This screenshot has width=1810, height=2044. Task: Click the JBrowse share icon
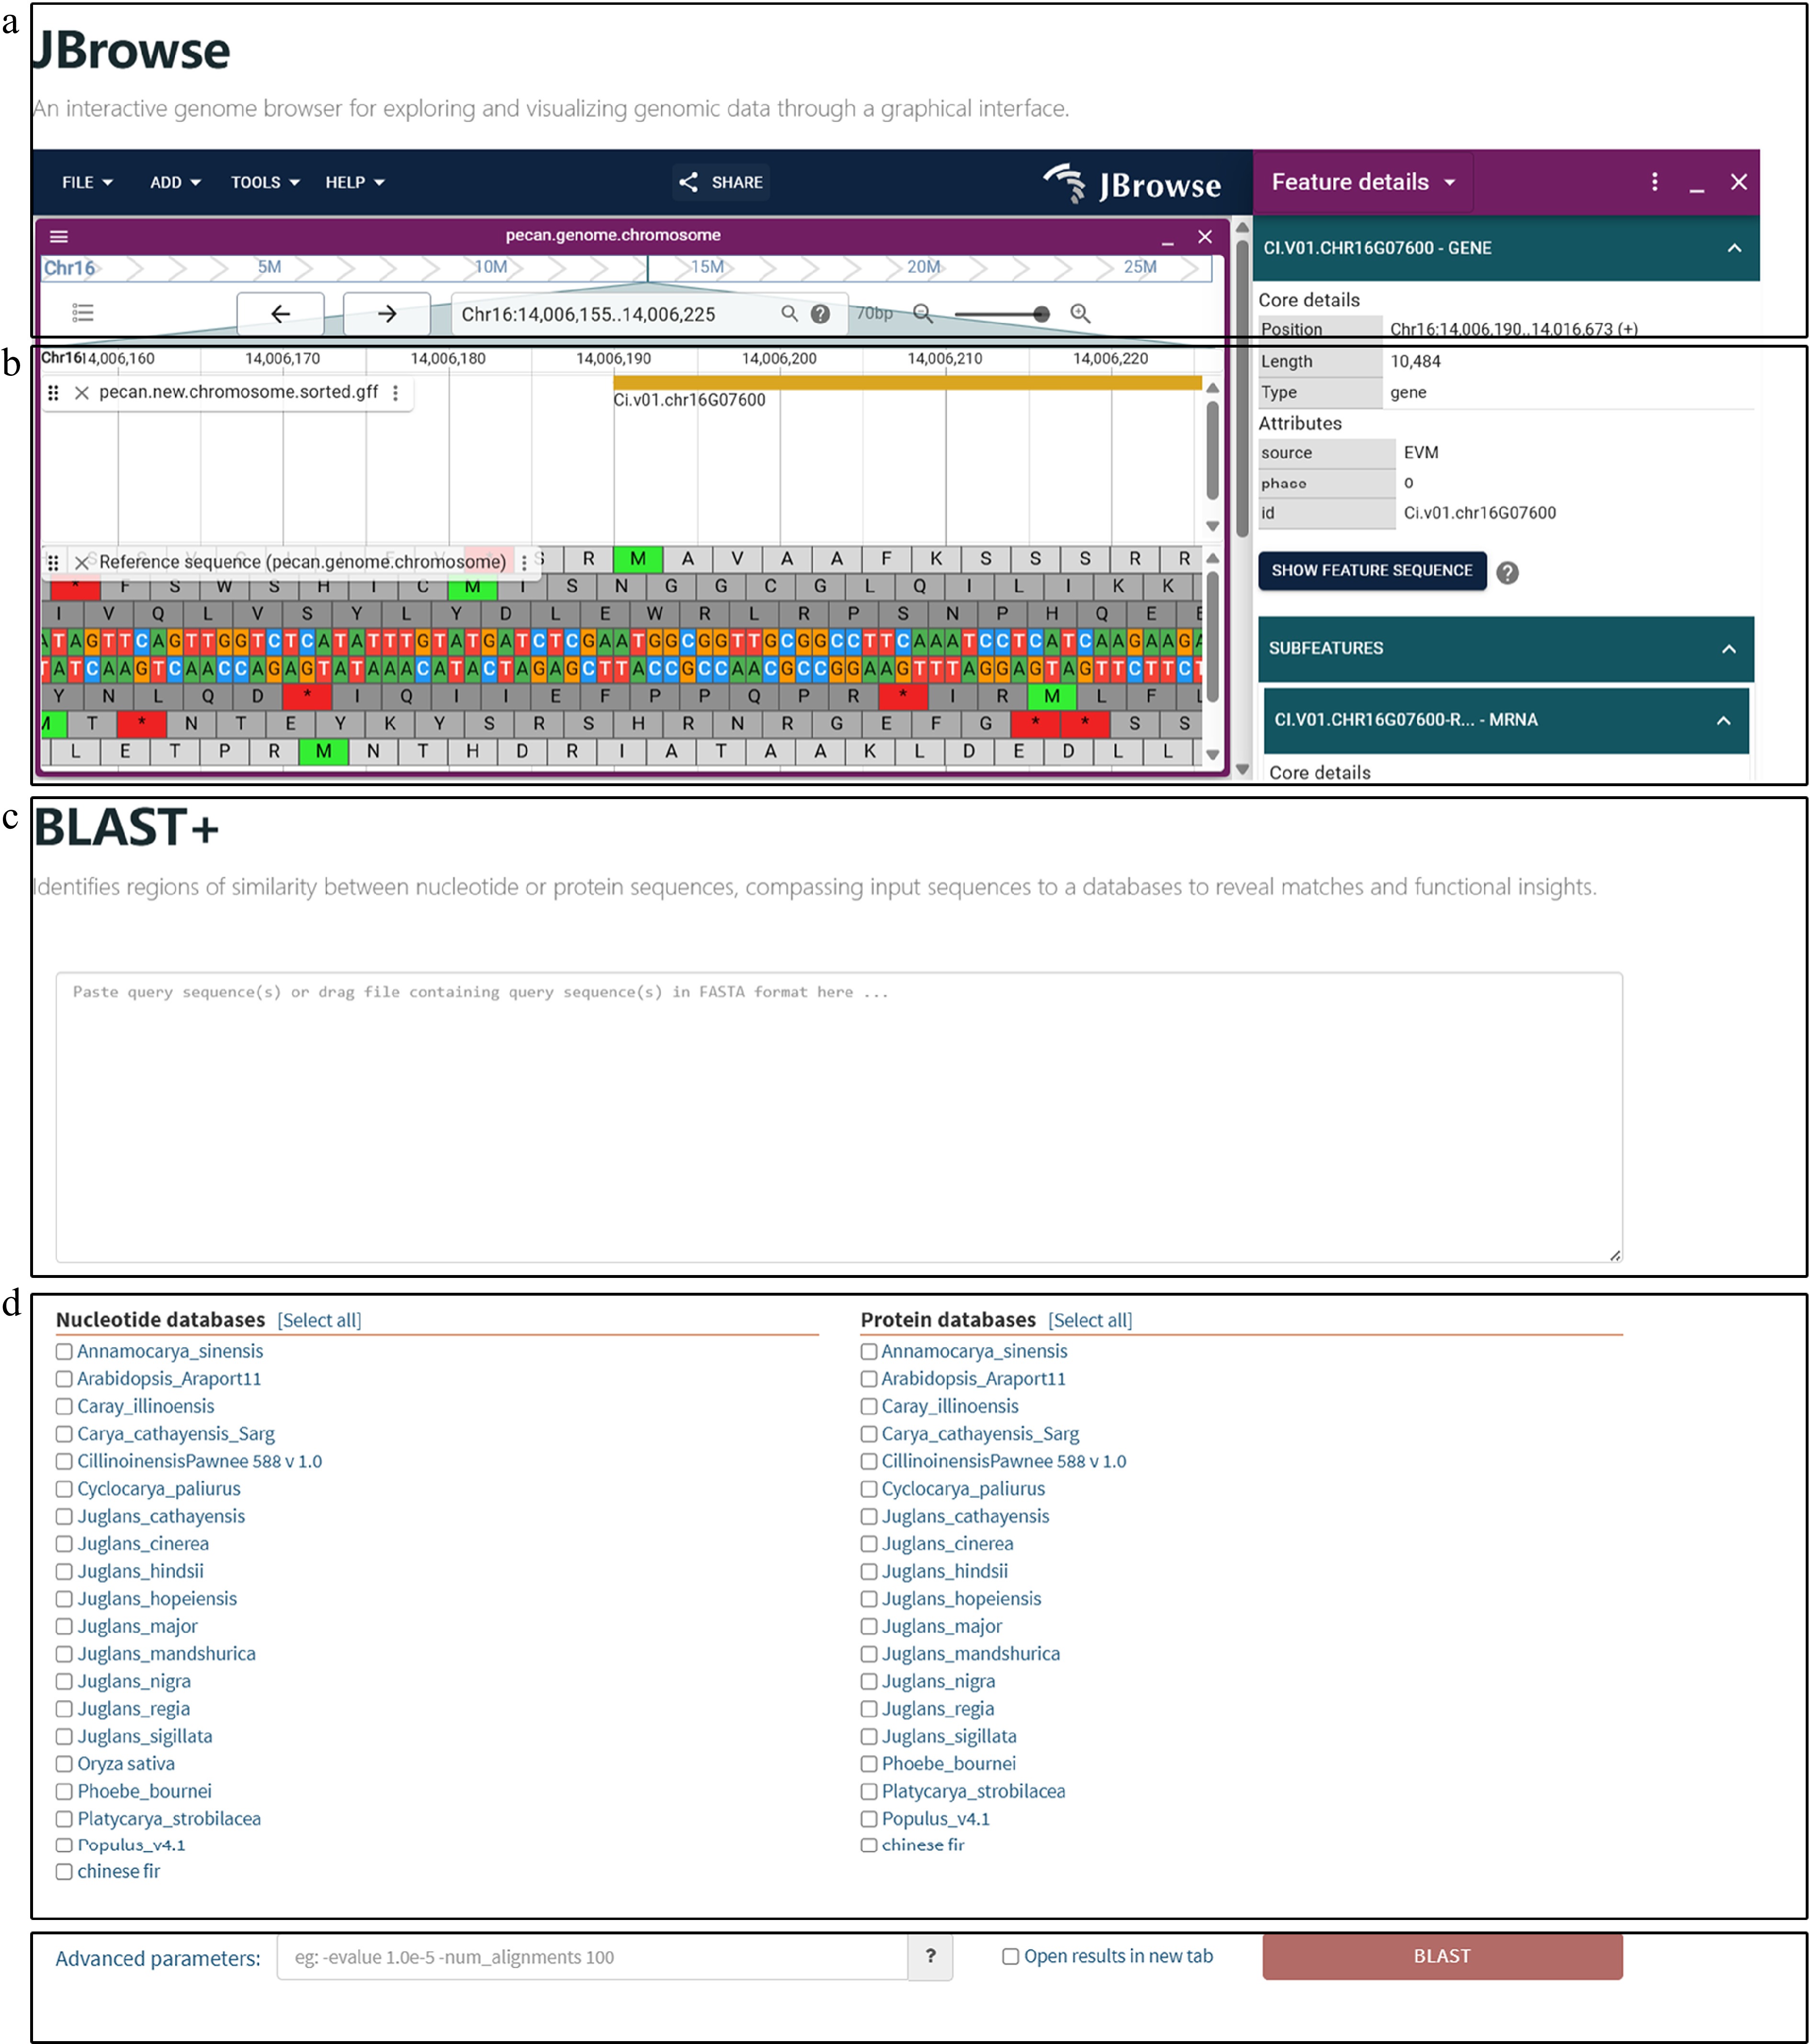pos(689,182)
